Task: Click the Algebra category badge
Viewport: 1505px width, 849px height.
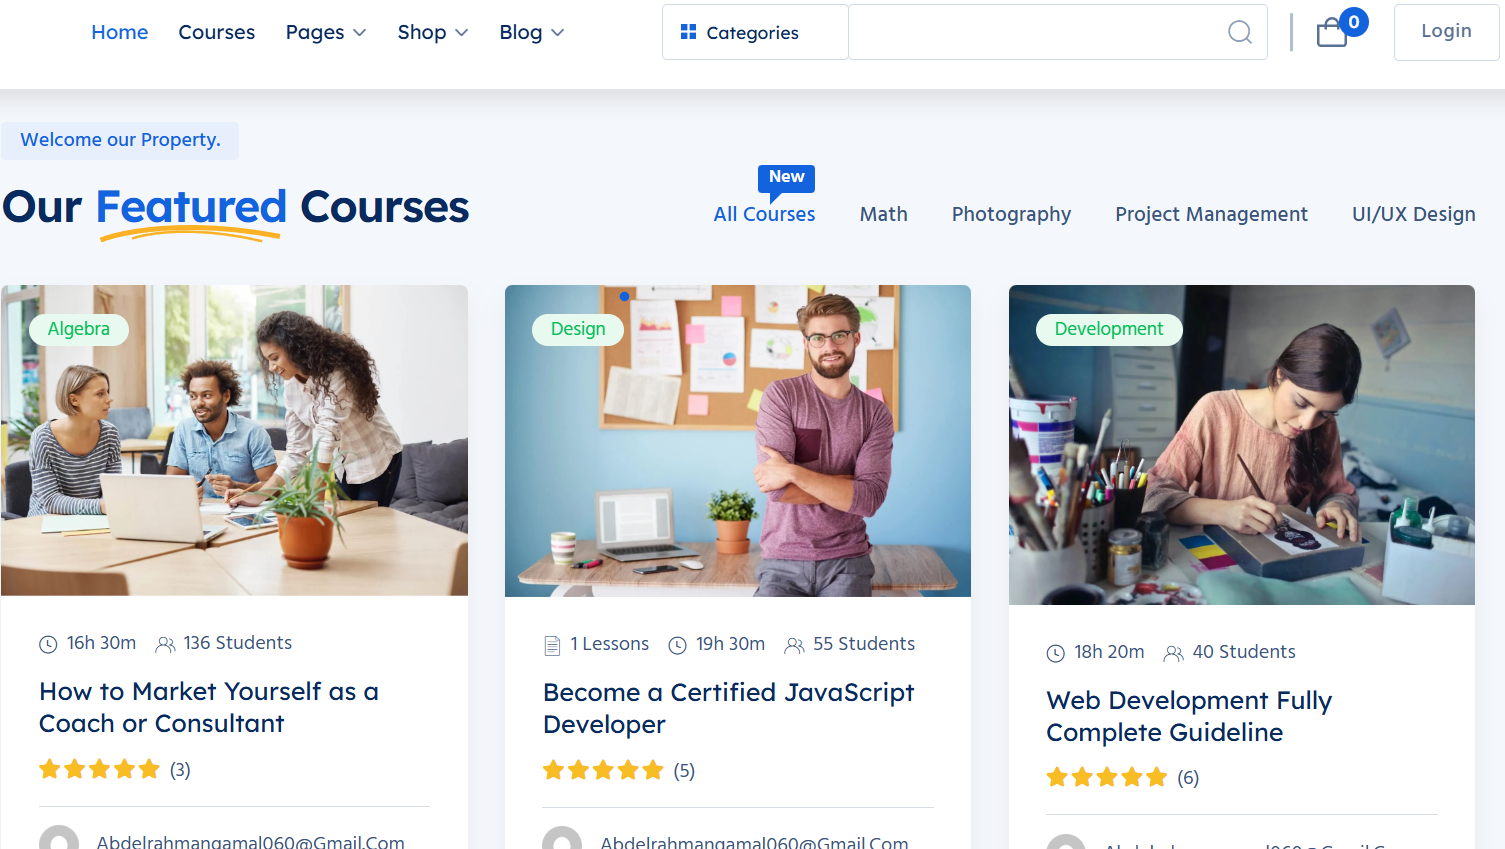Action: pyautogui.click(x=79, y=329)
